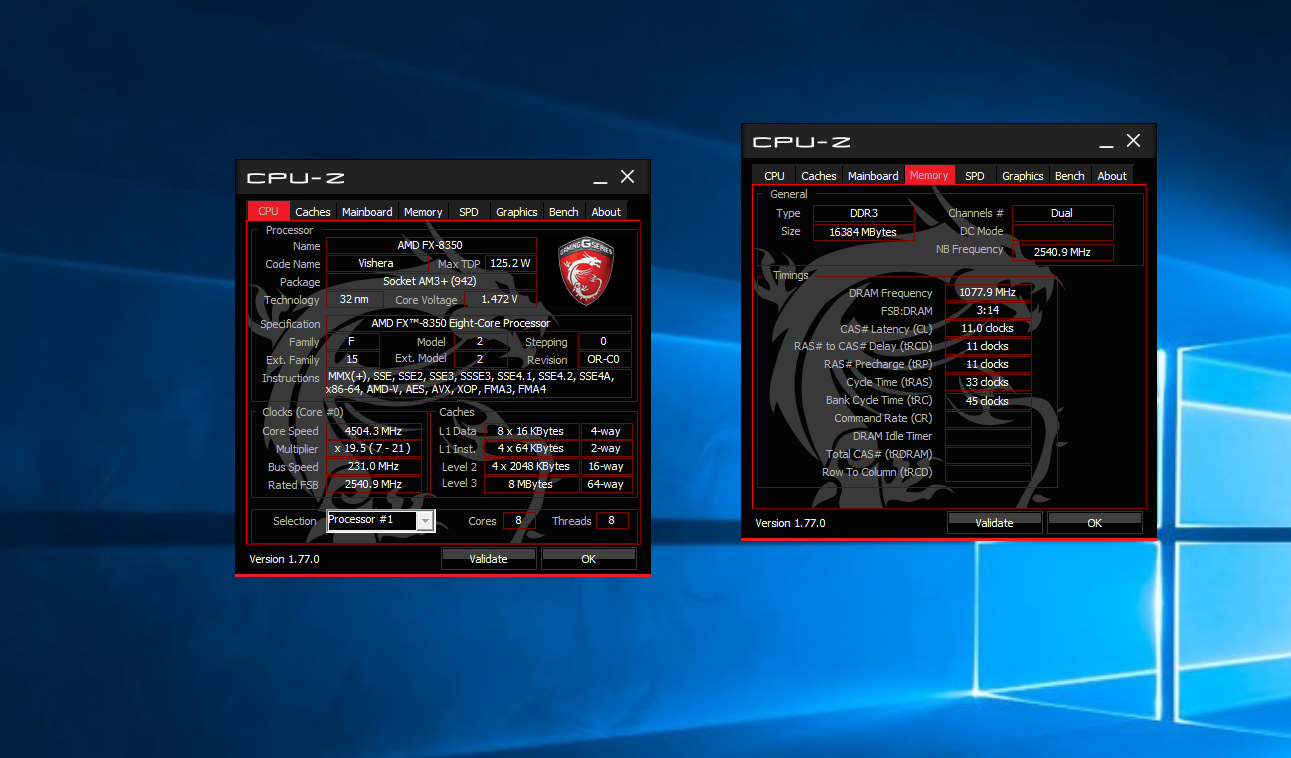The height and width of the screenshot is (758, 1291).
Task: Click the 45 clocks bank cycle time value
Action: coord(988,401)
